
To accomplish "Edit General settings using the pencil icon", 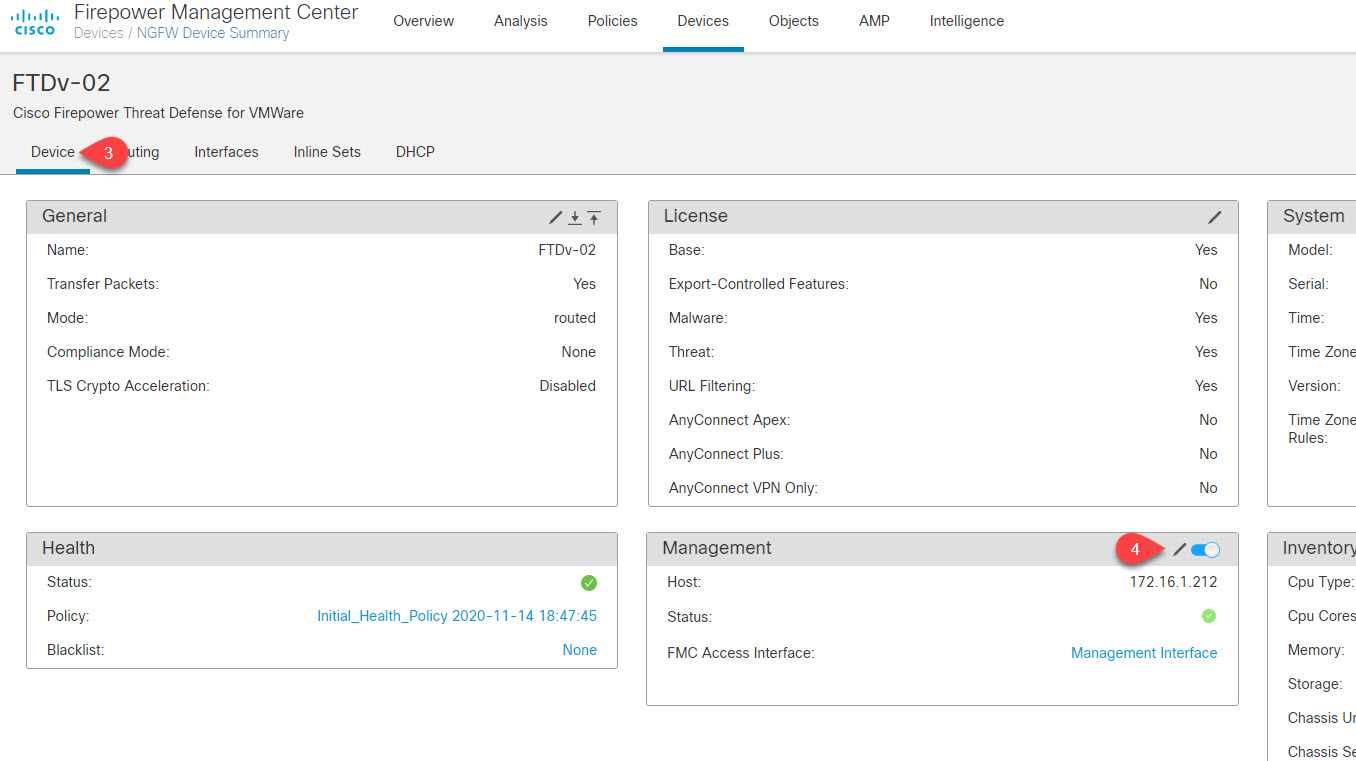I will (x=556, y=217).
